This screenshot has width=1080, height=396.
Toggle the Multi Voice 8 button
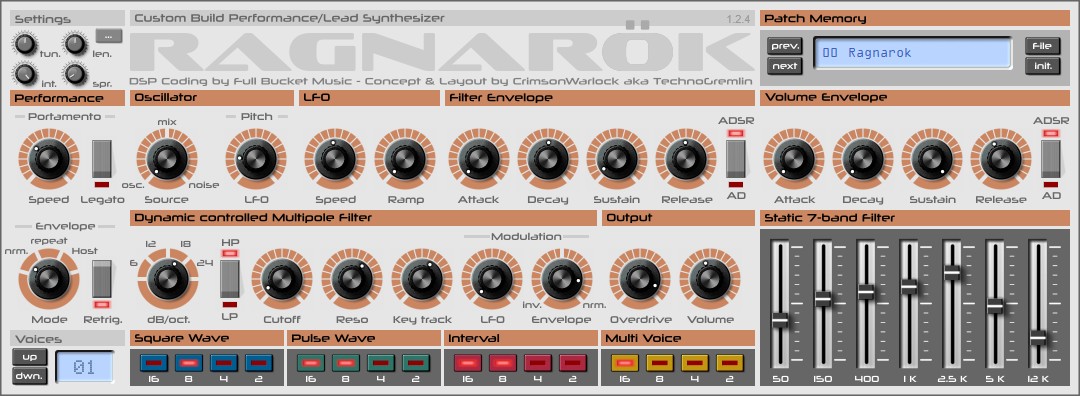point(660,363)
